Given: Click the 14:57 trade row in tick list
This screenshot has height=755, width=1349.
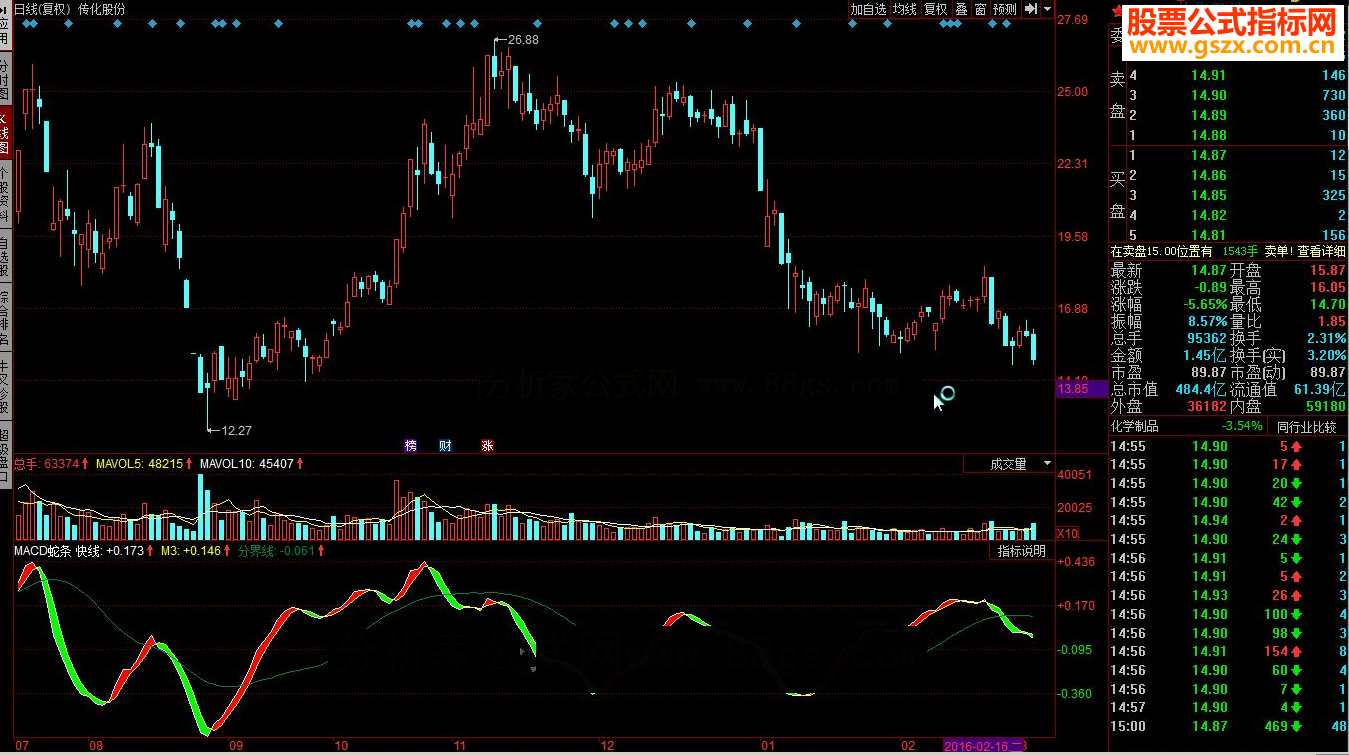Looking at the screenshot, I should 1229,708.
